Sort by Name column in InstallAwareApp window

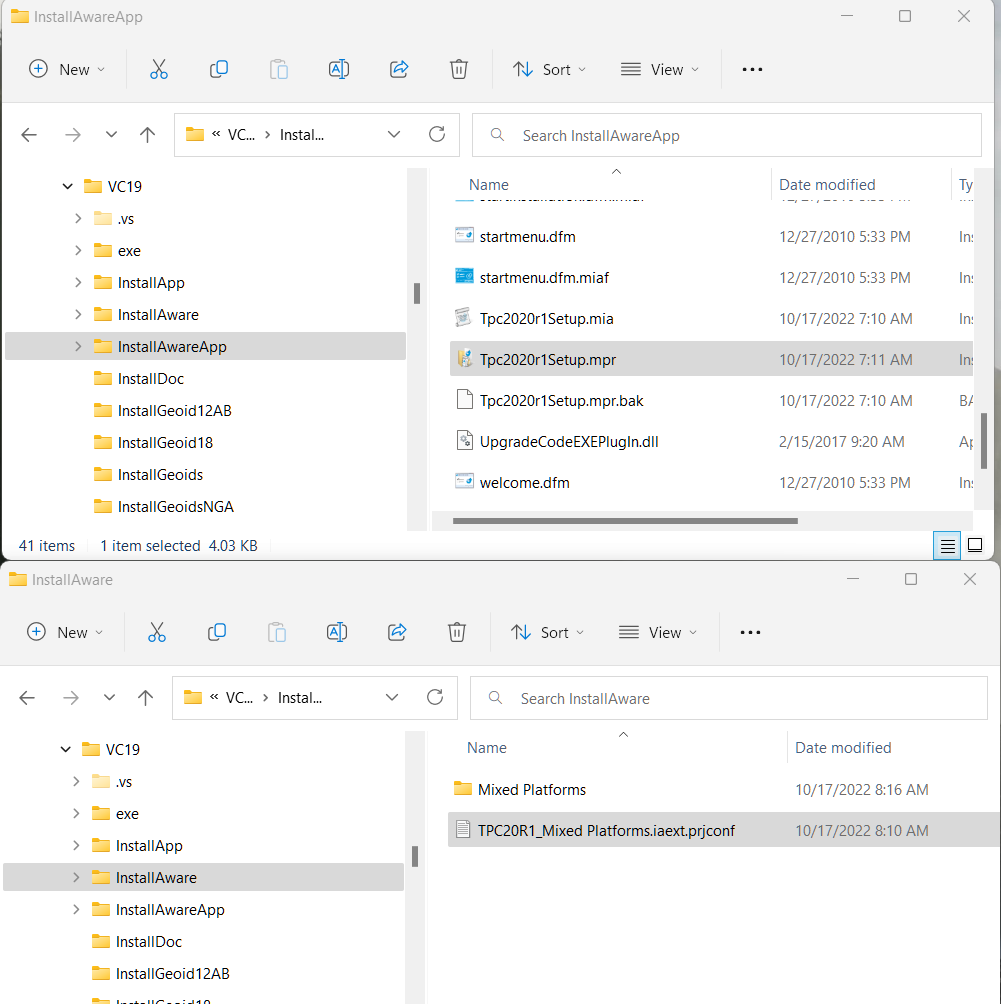[489, 184]
